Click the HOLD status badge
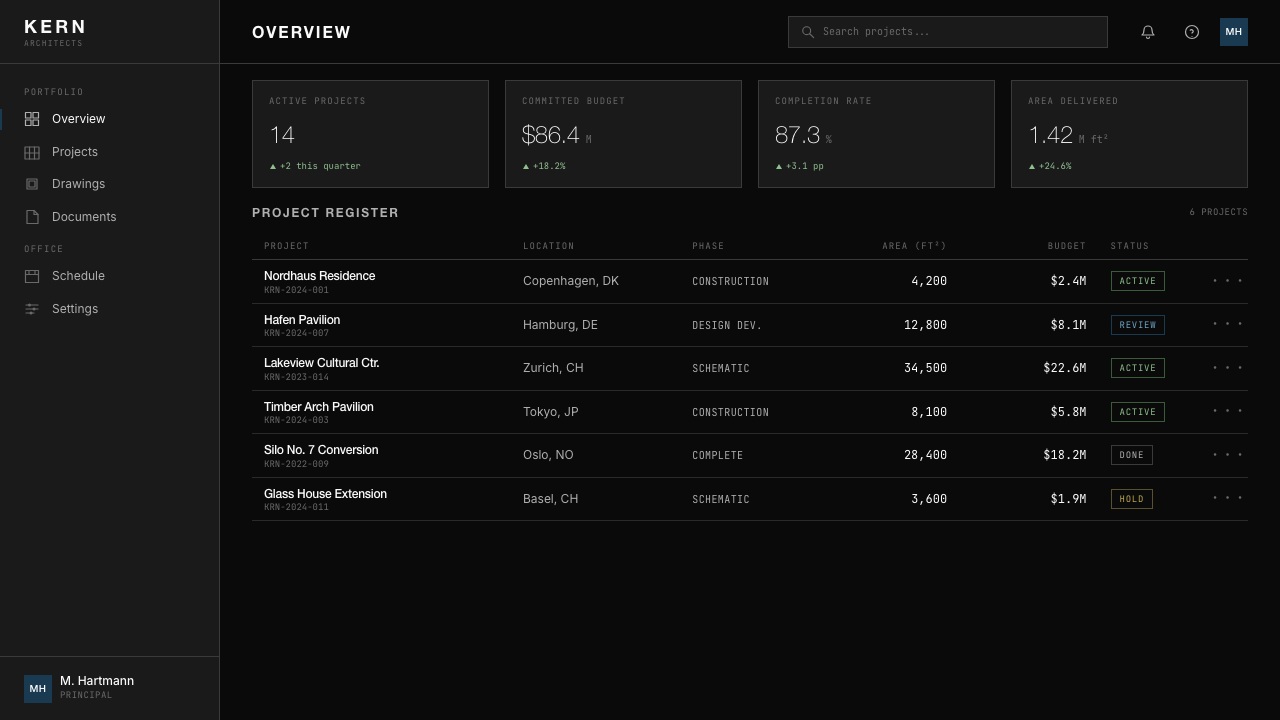This screenshot has height=720, width=1280. (1132, 499)
